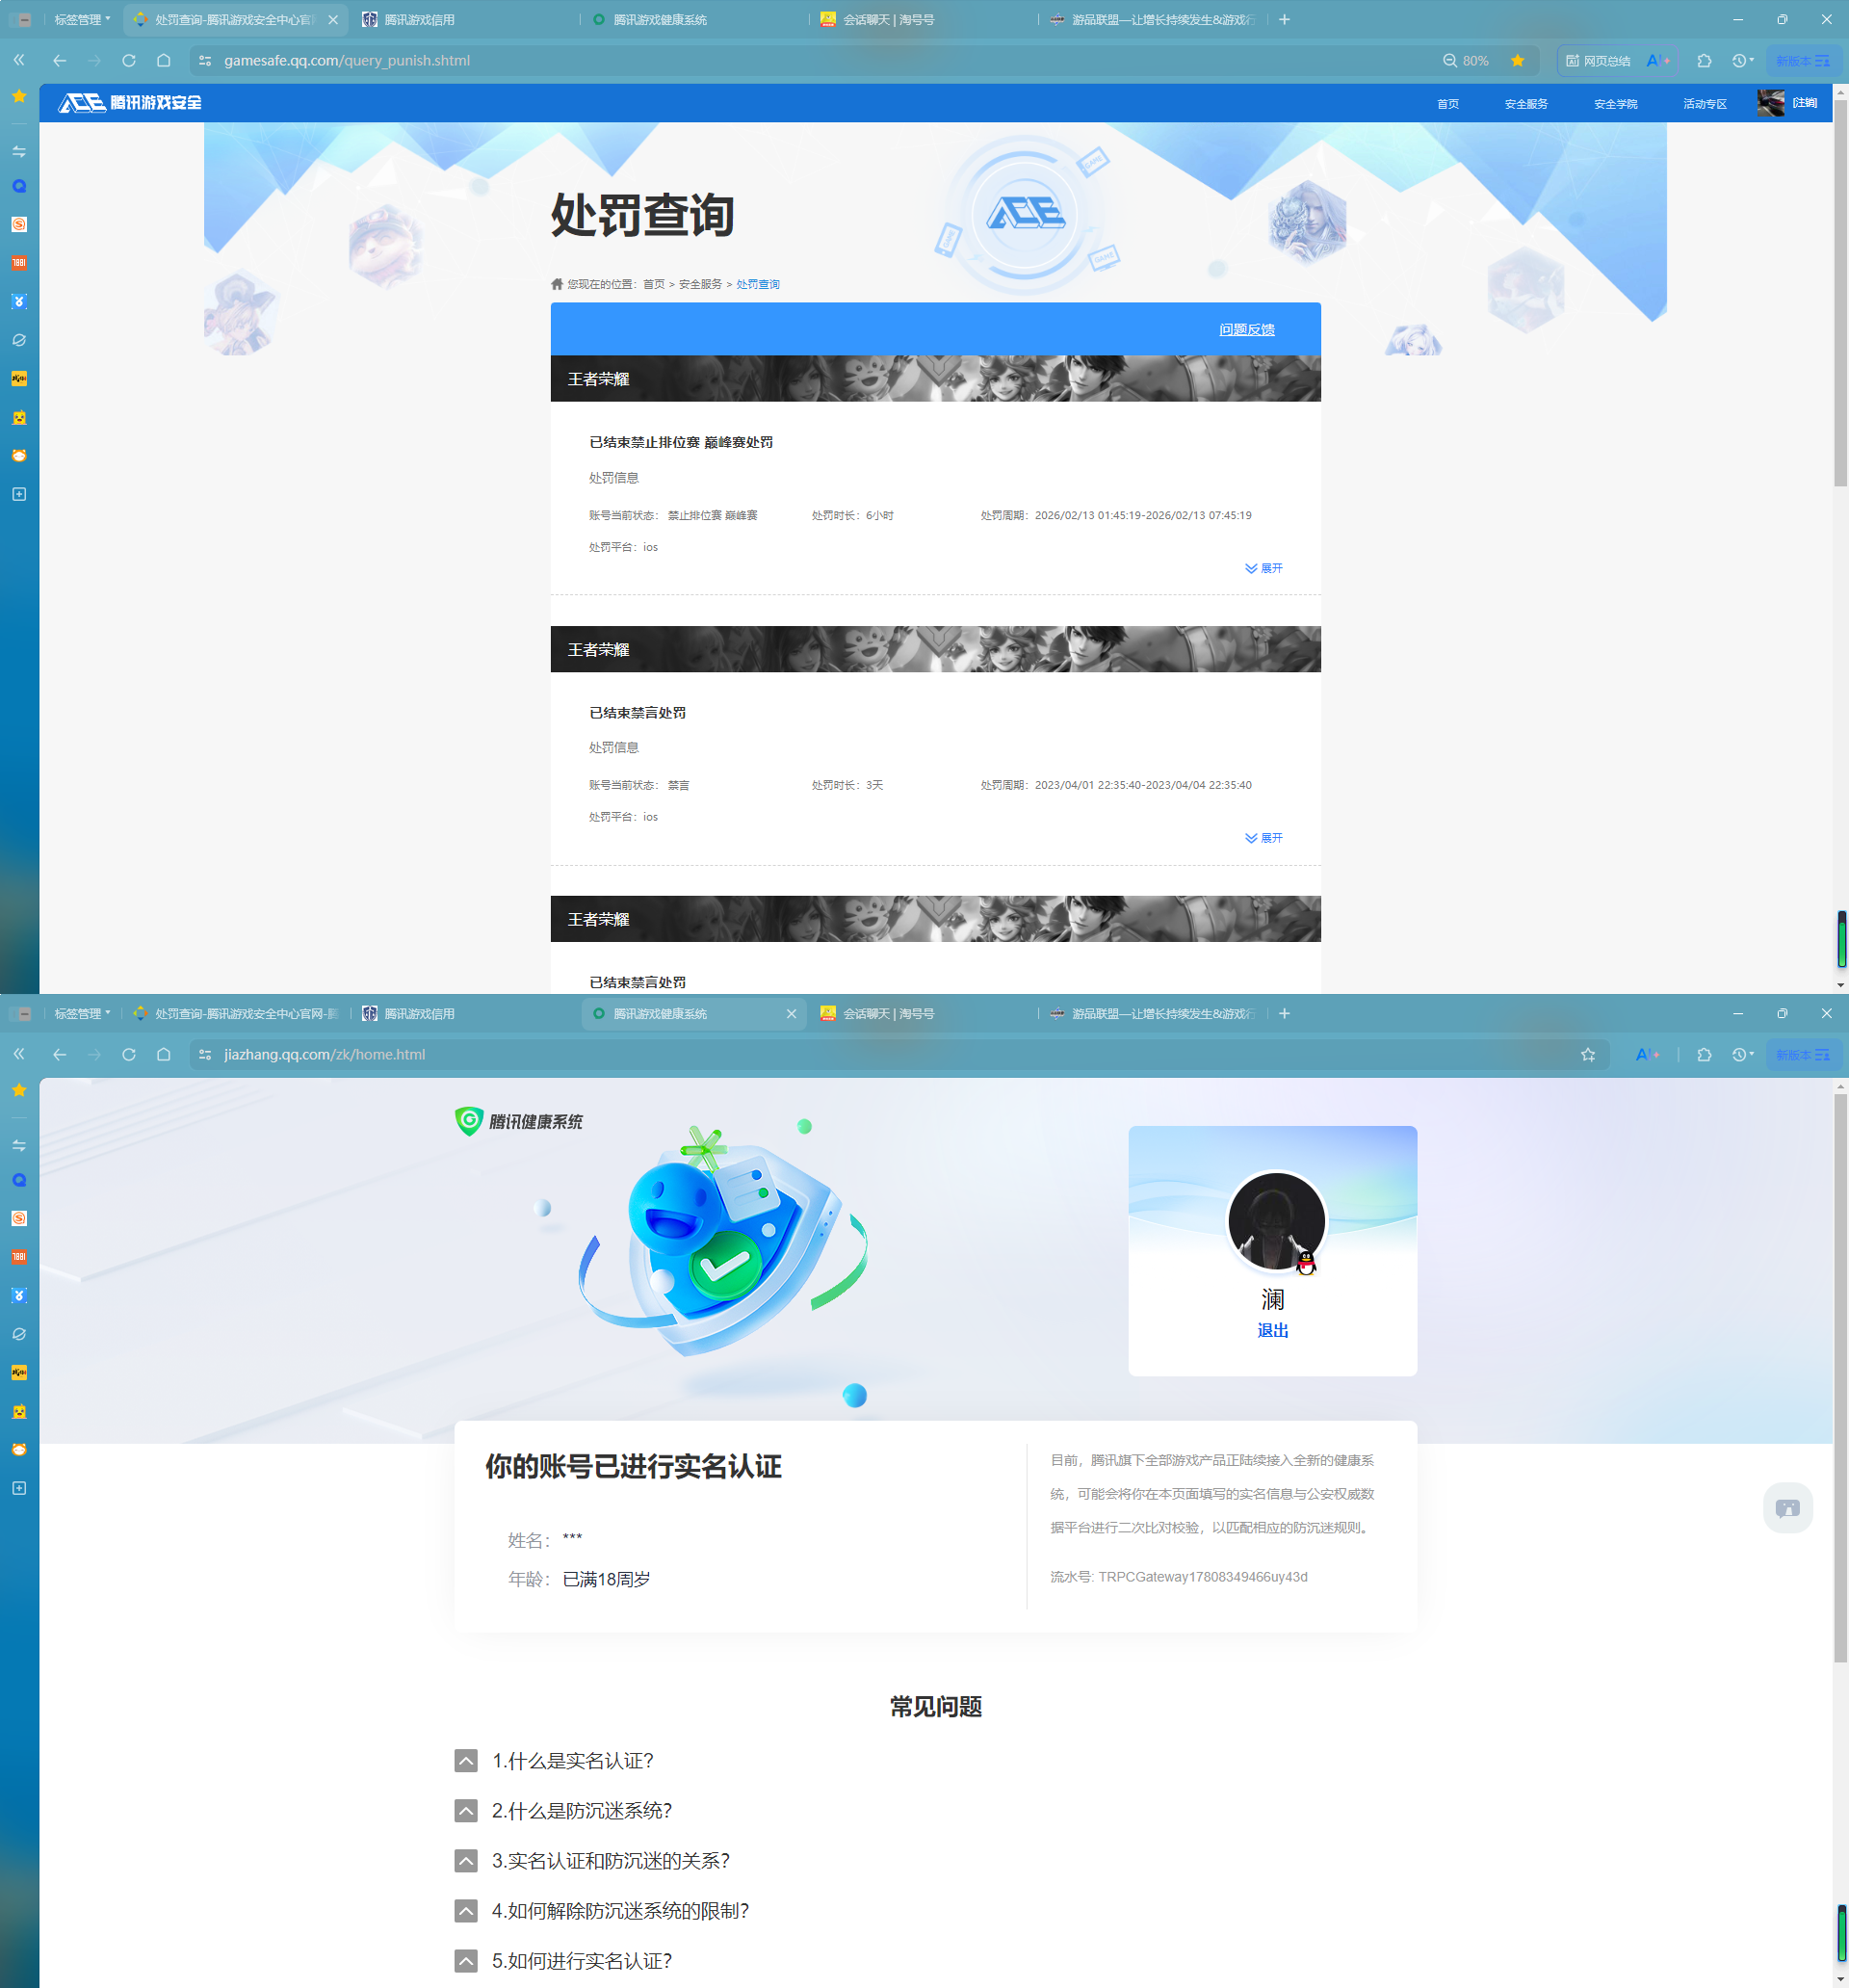1849x1988 pixels.
Task: Open 标签管理 dropdown in bottom window
Action: click(82, 1013)
